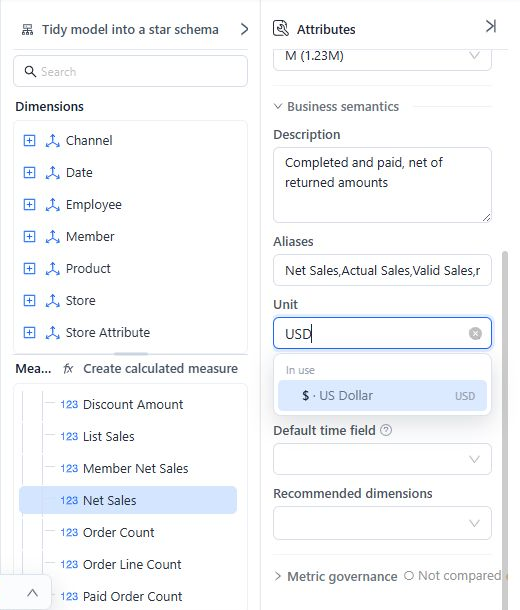Click the Channel dimension hierarchy icon
This screenshot has height=610, width=520.
(53, 140)
